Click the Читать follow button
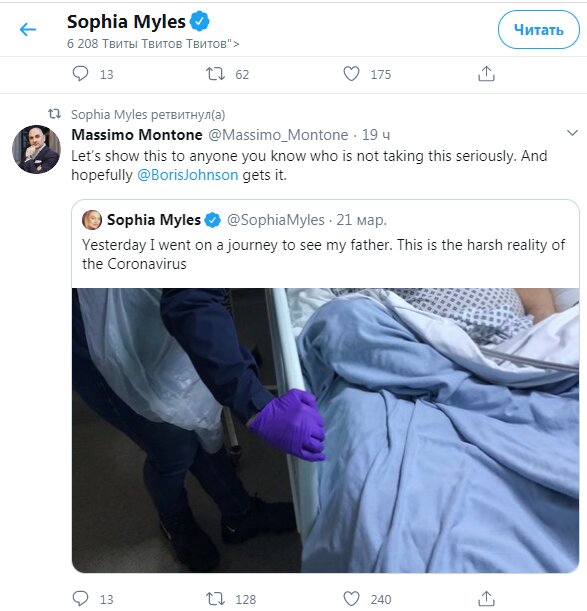The image size is (587, 611). point(538,30)
